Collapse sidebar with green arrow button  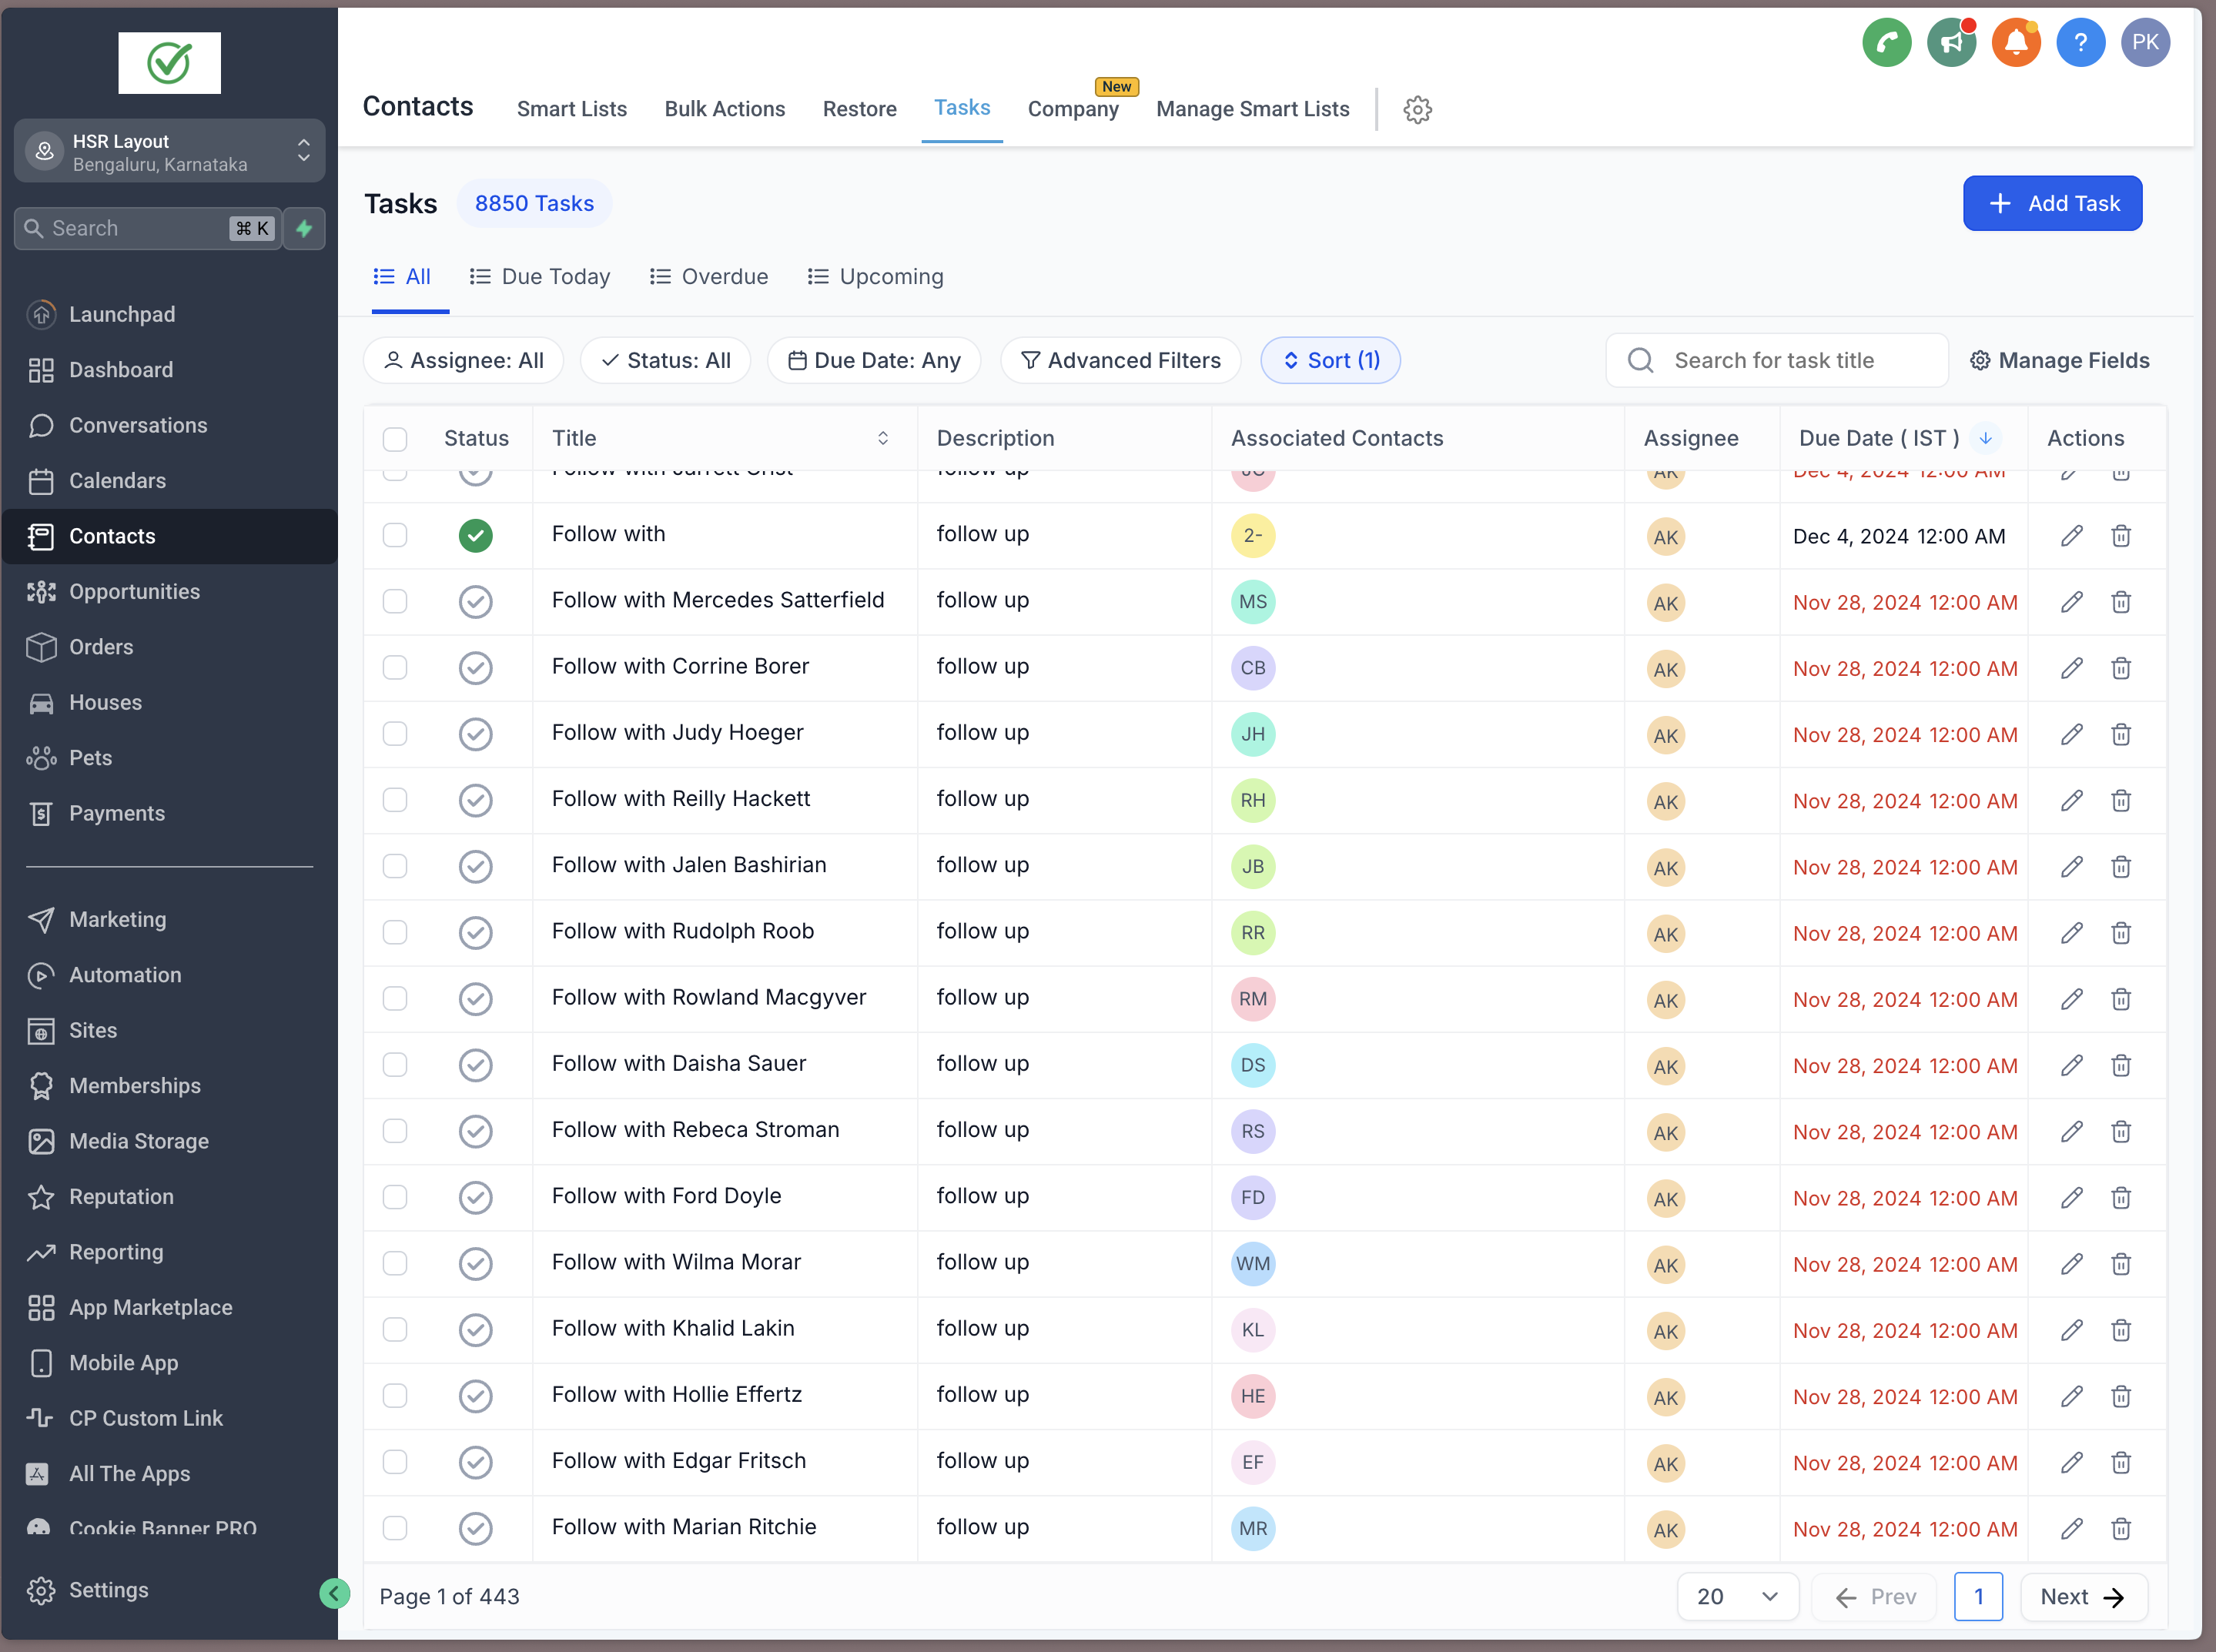pyautogui.click(x=334, y=1593)
